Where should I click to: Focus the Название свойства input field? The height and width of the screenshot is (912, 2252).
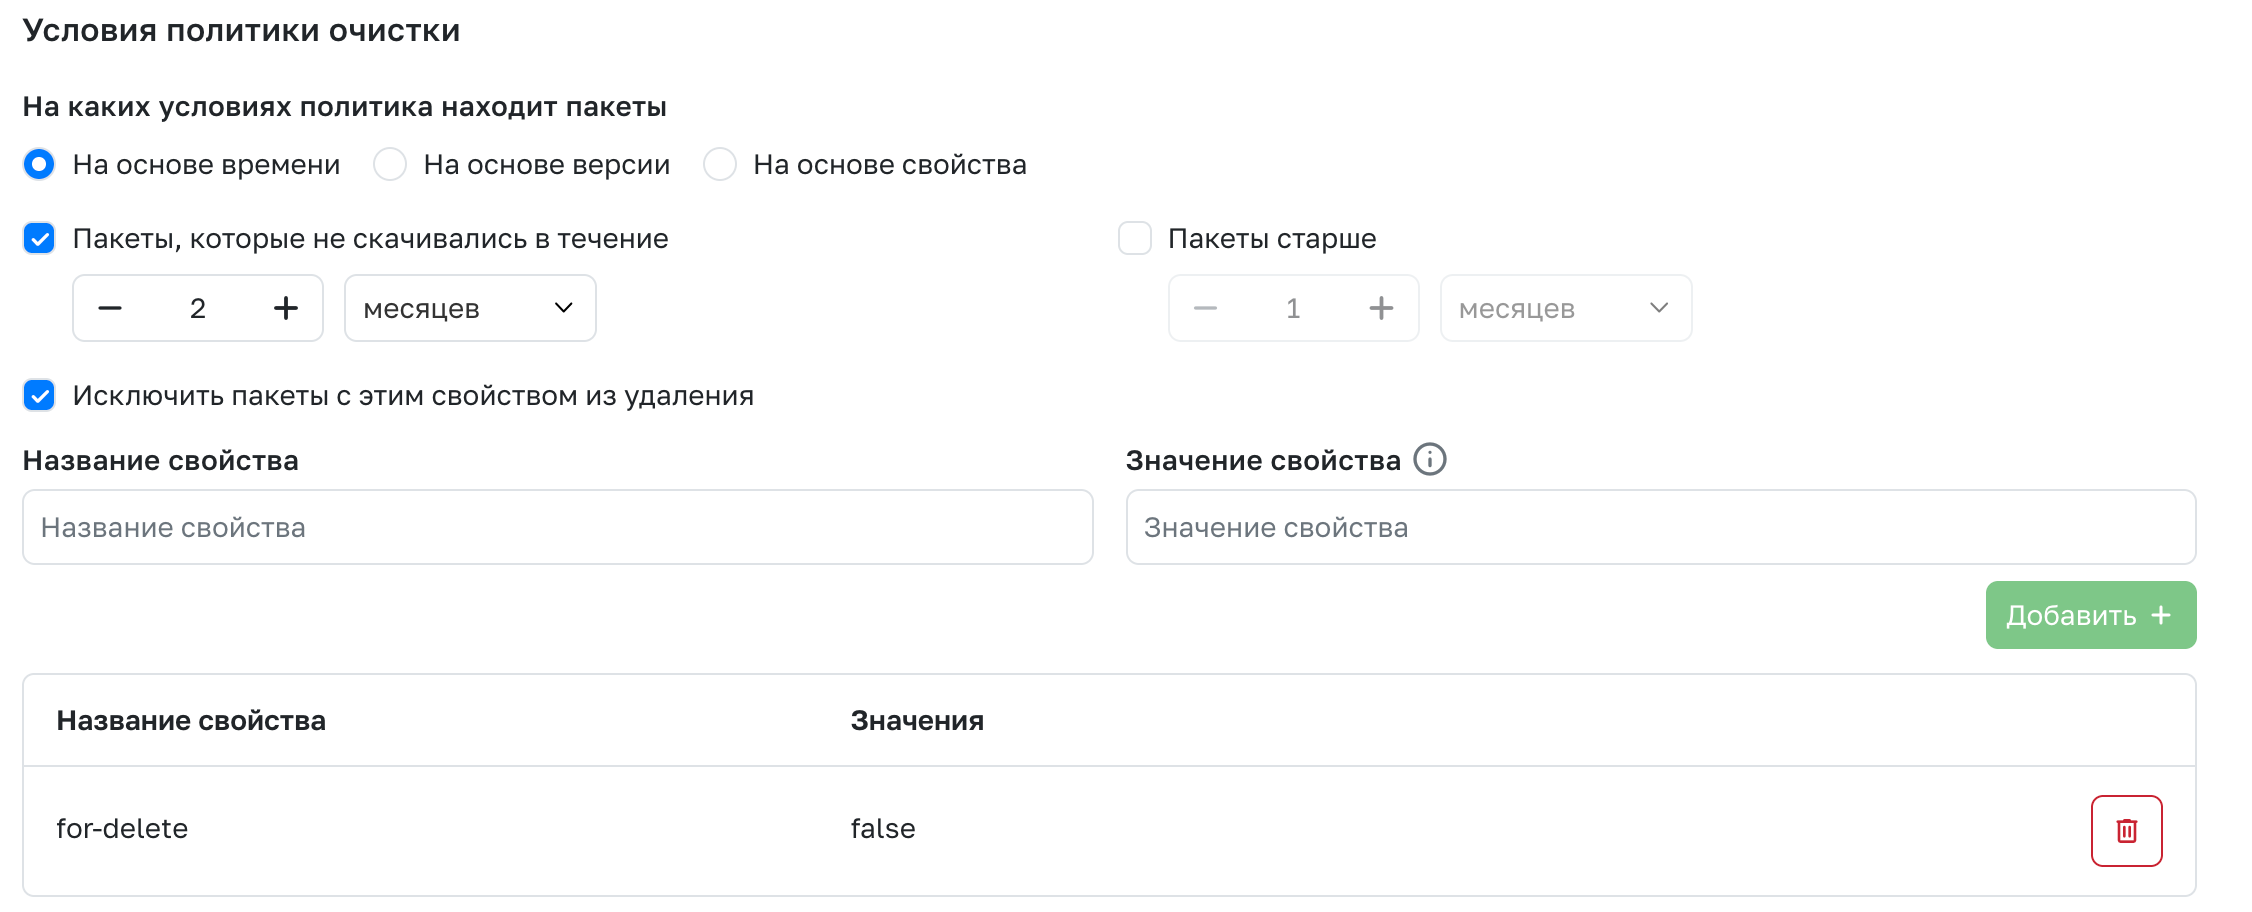coord(557,527)
